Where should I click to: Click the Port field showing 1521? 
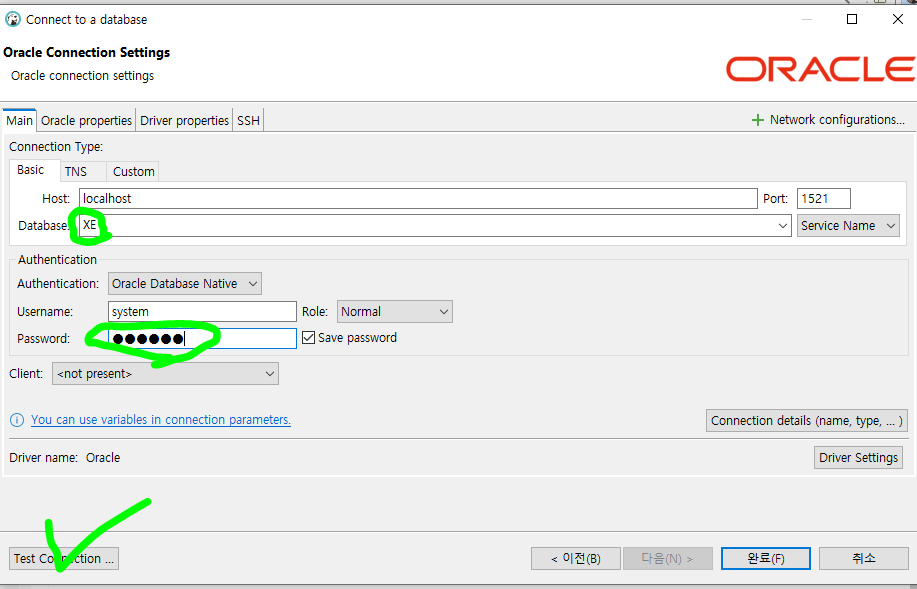[823, 198]
